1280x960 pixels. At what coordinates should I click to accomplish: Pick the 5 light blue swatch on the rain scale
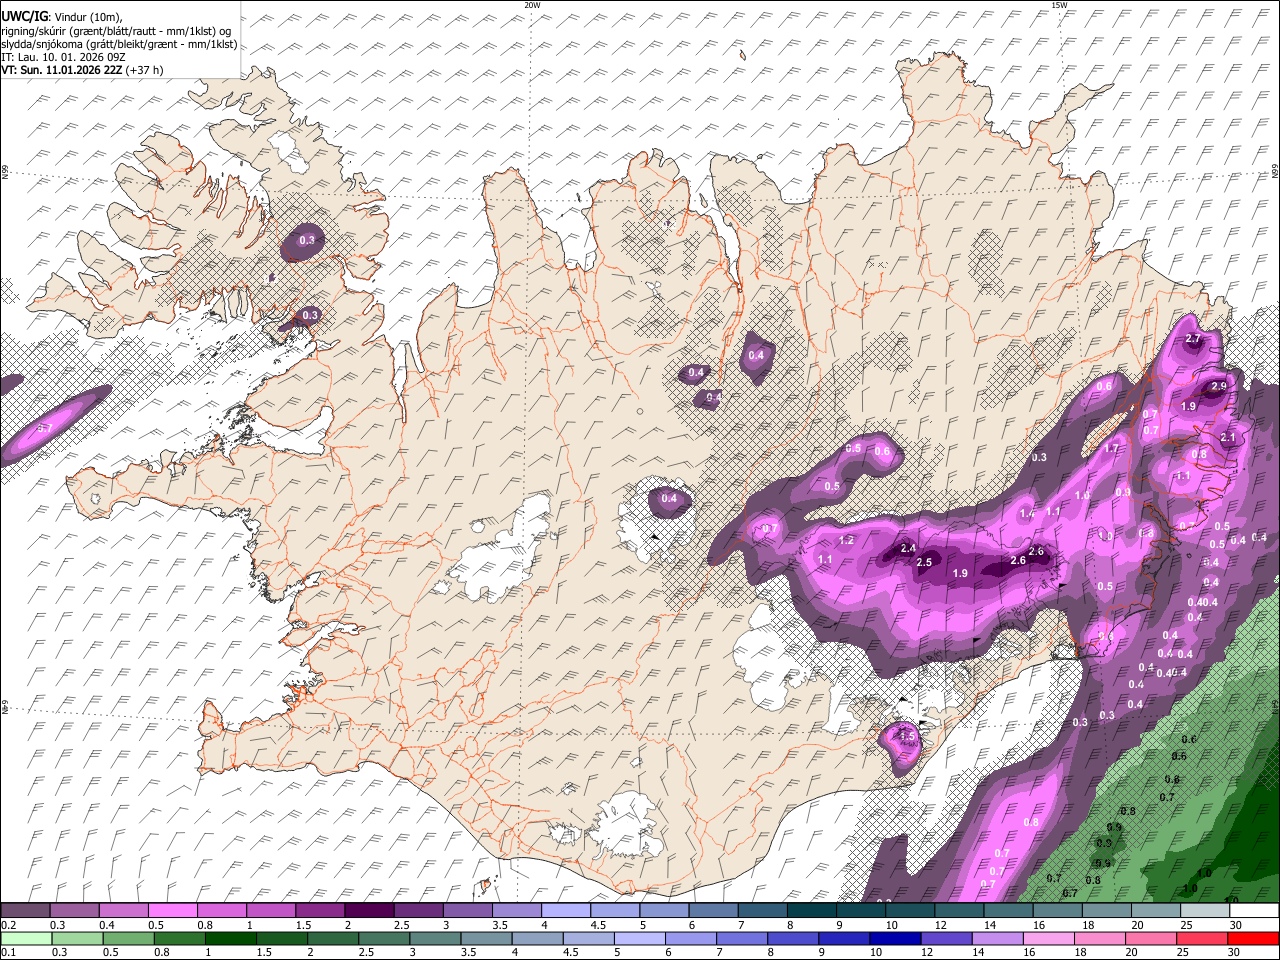(638, 938)
